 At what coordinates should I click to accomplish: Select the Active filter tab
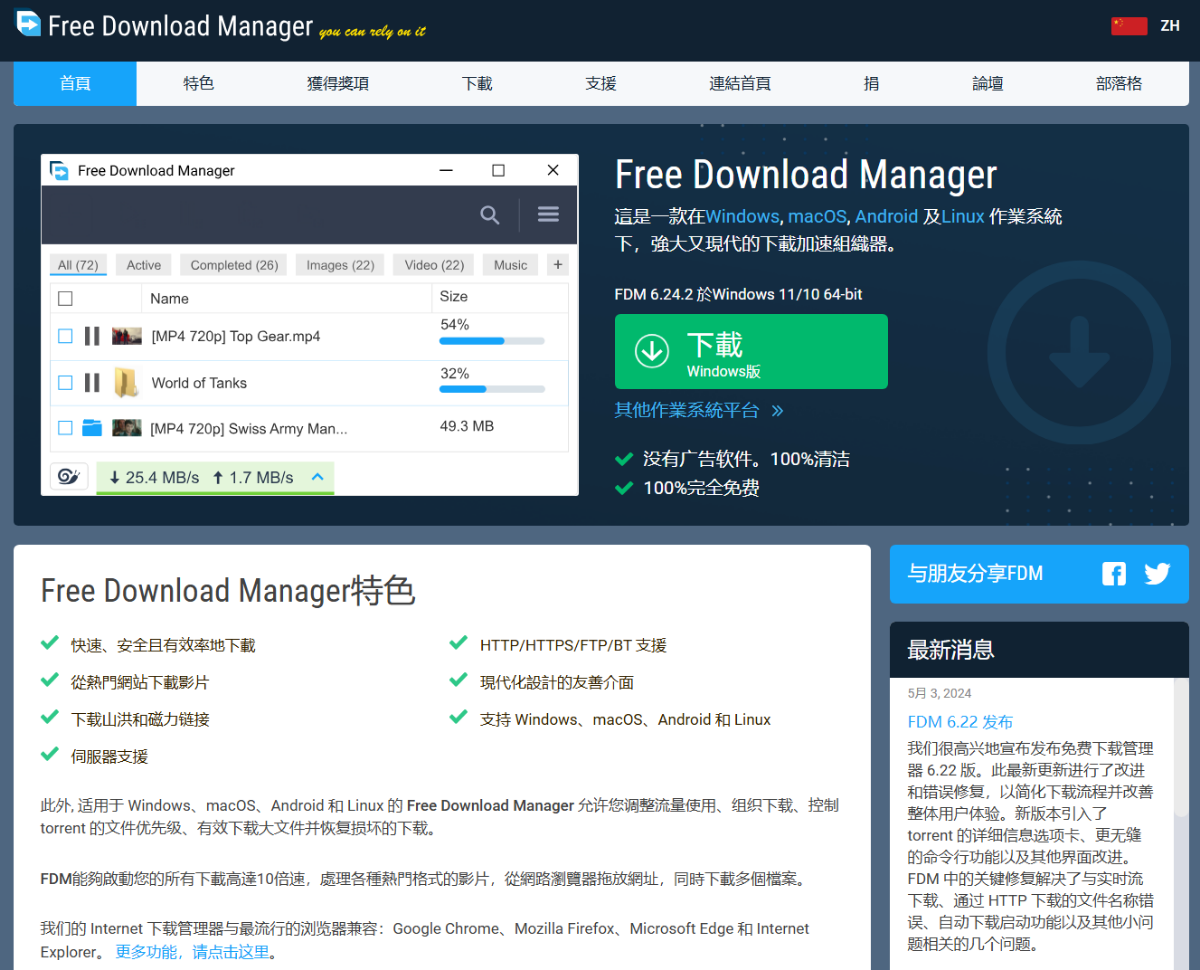pyautogui.click(x=144, y=265)
